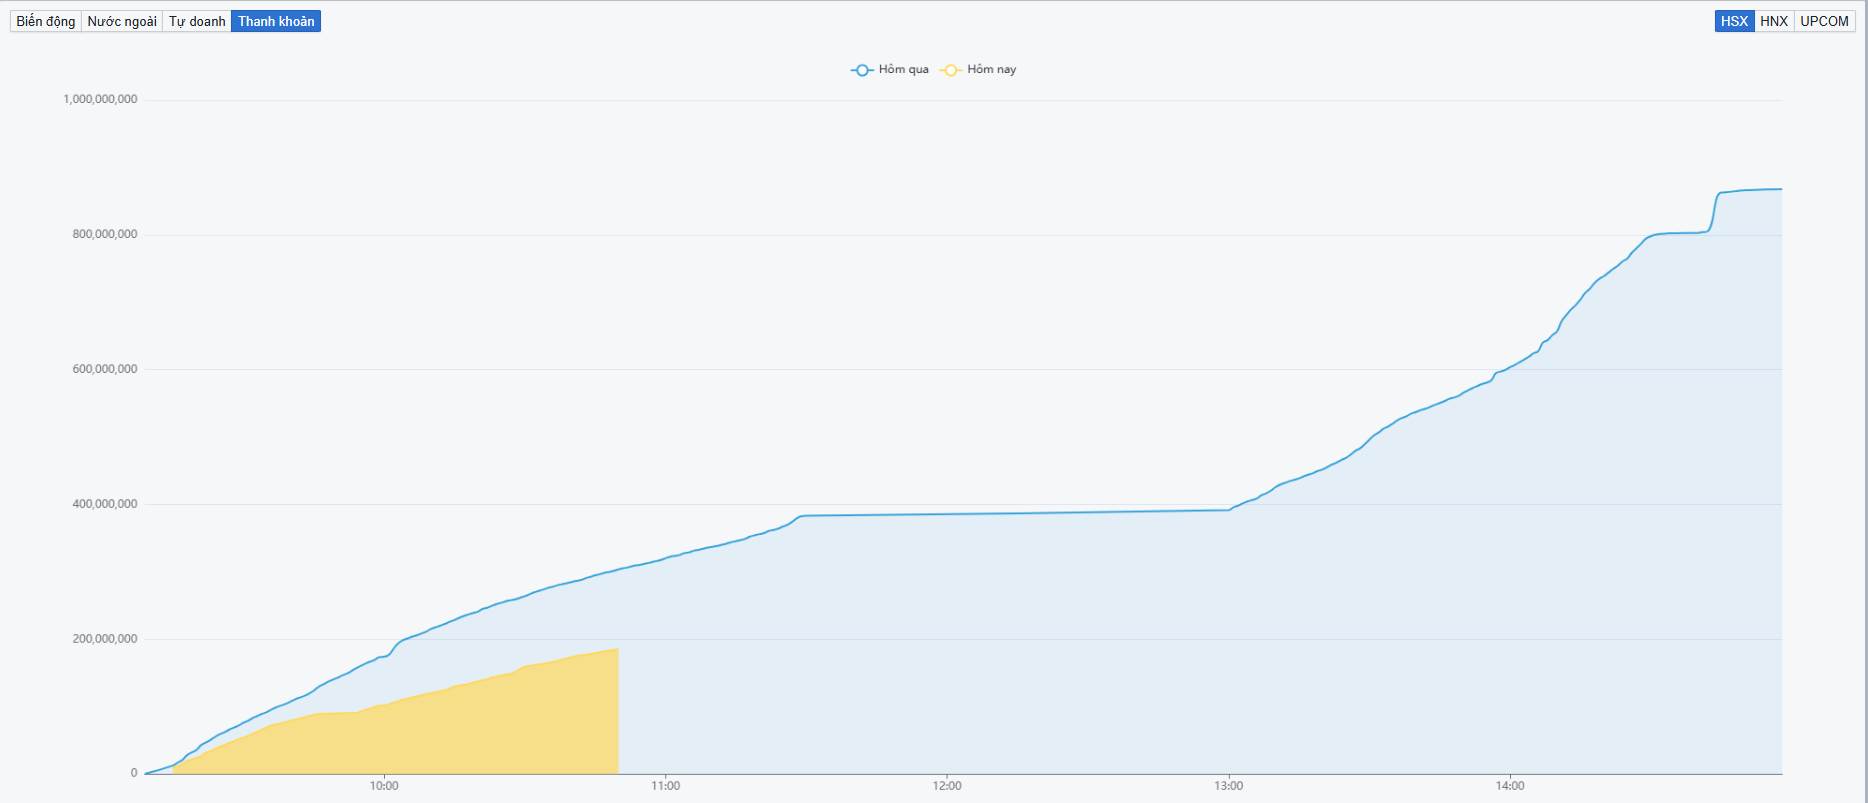Click the 10:00 time axis label

384,786
